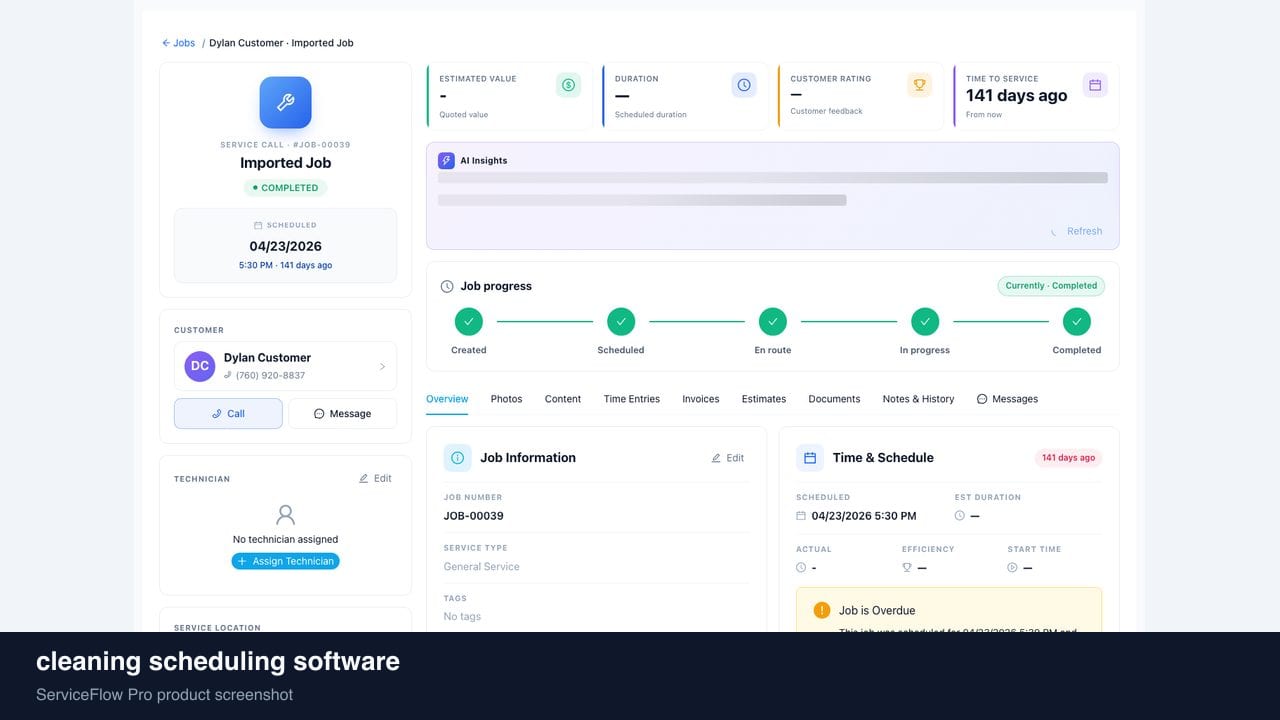View the Notes & History tab
Image resolution: width=1280 pixels, height=720 pixels.
(918, 399)
